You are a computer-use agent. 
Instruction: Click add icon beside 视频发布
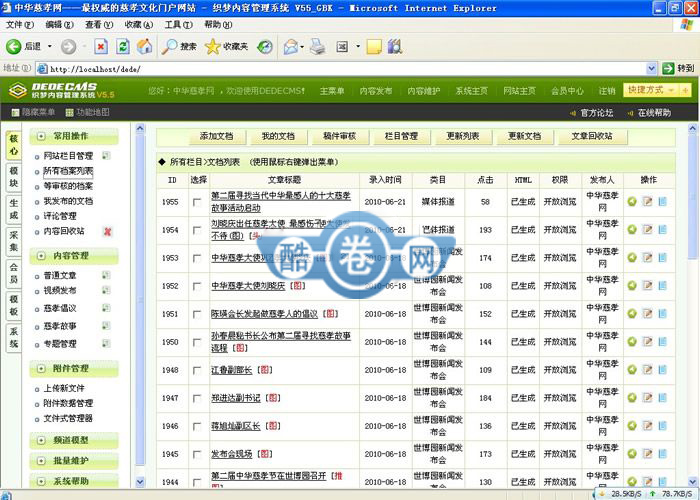[x=106, y=290]
